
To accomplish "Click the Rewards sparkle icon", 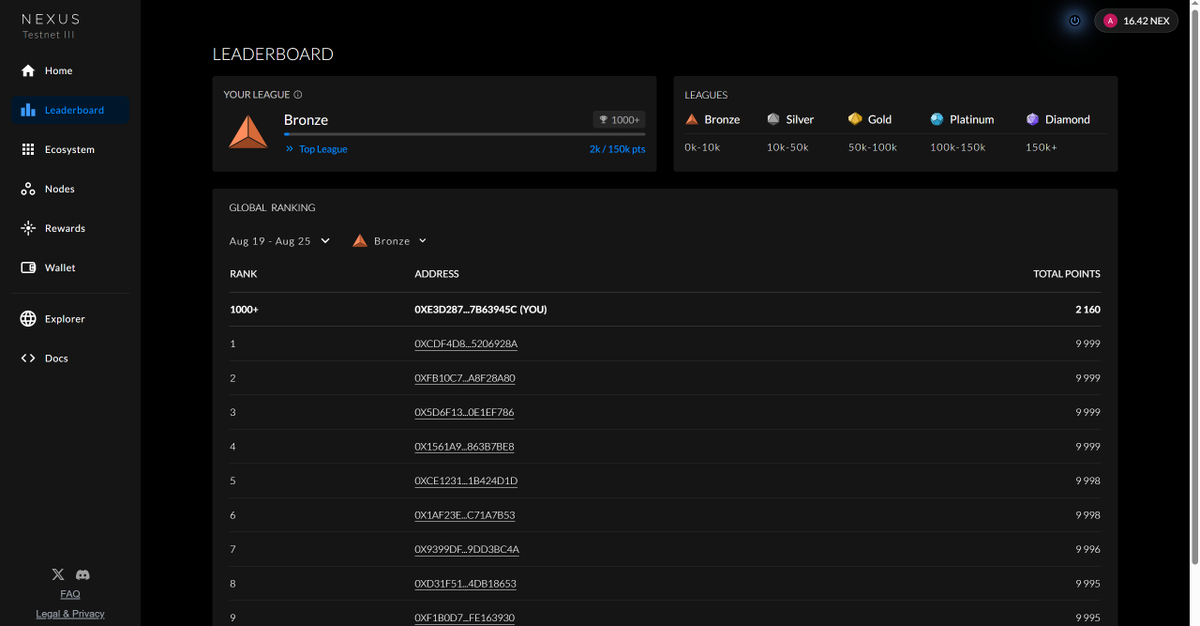I will pos(28,228).
